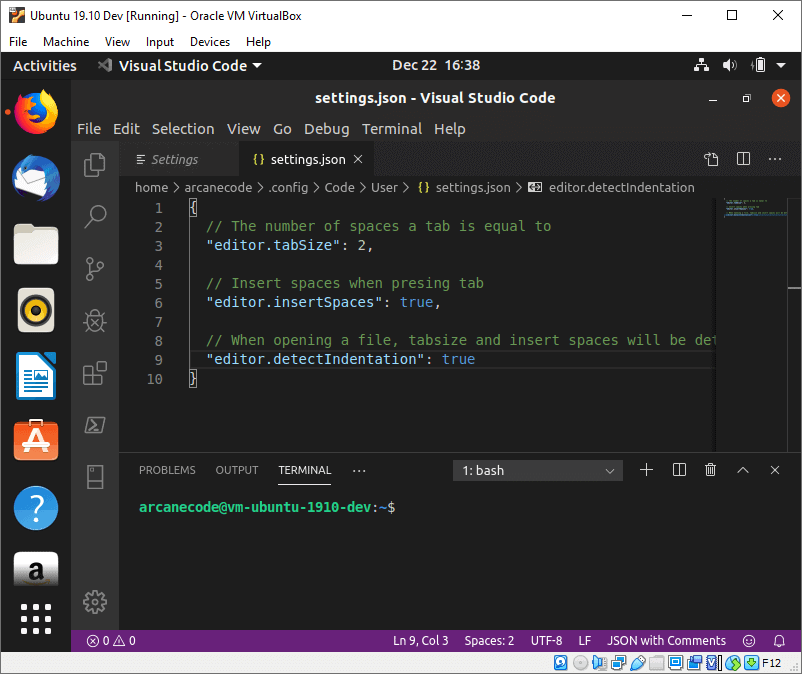Open the terminal selector dropdown 1: bash
This screenshot has width=802, height=674.
(538, 470)
